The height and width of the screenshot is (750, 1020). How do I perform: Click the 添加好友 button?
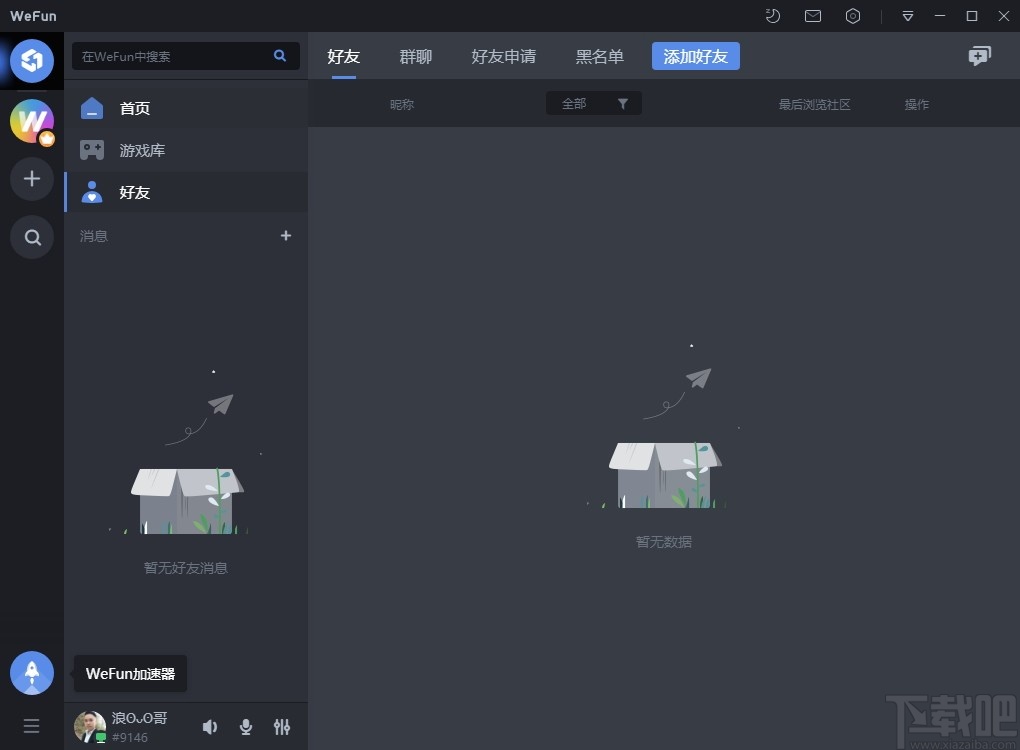[695, 56]
